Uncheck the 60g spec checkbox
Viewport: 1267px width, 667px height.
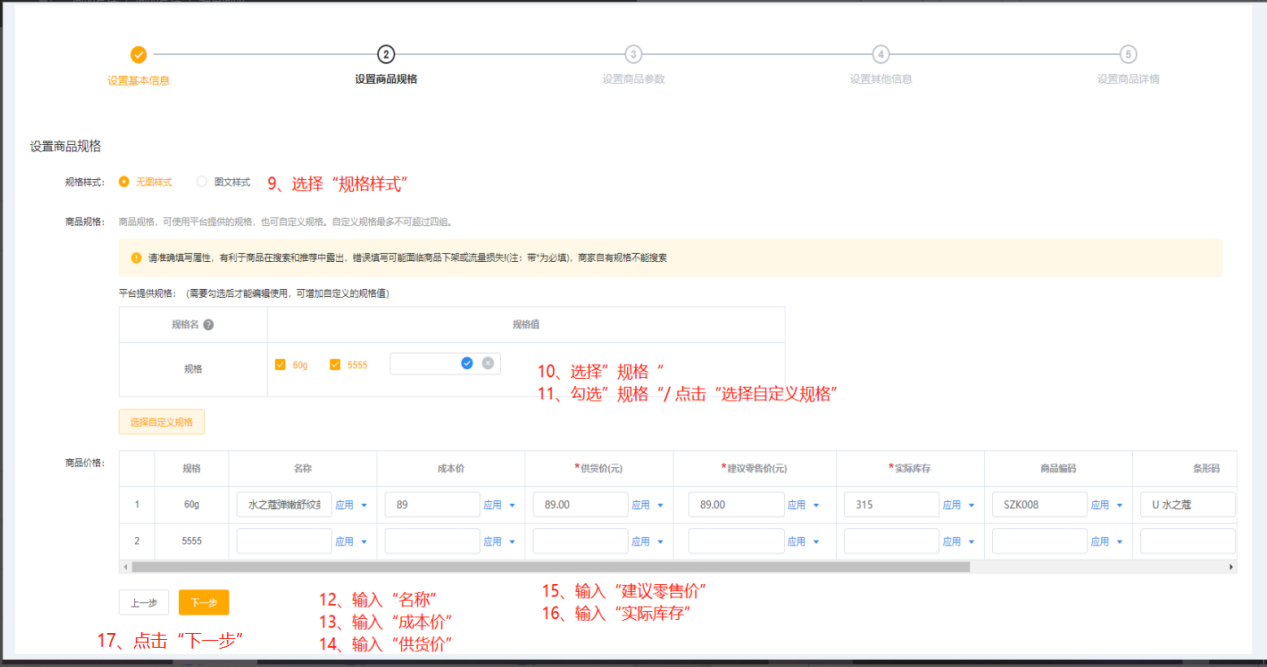[280, 365]
